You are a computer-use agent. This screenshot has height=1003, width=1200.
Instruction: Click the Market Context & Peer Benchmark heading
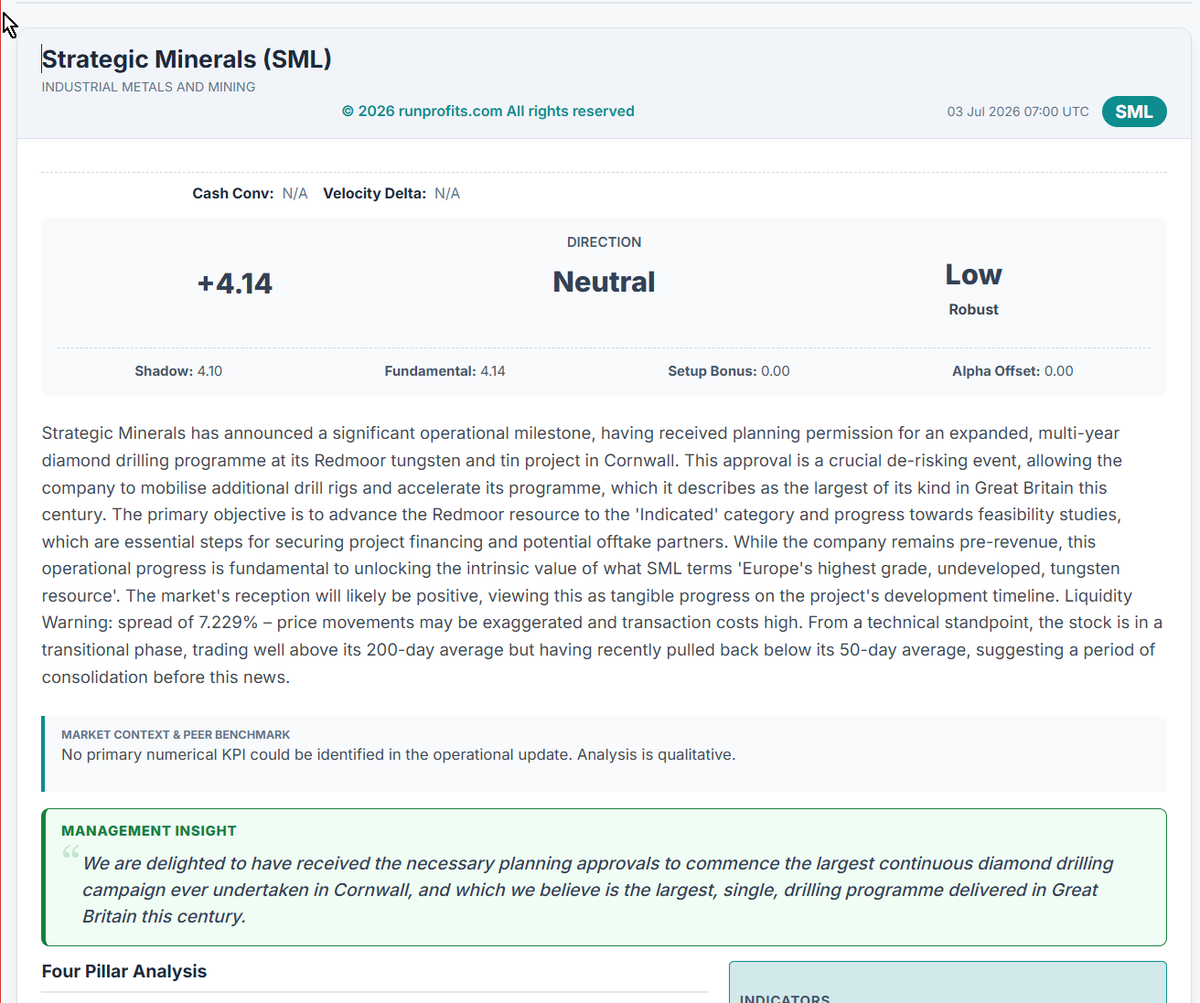pyautogui.click(x=176, y=735)
